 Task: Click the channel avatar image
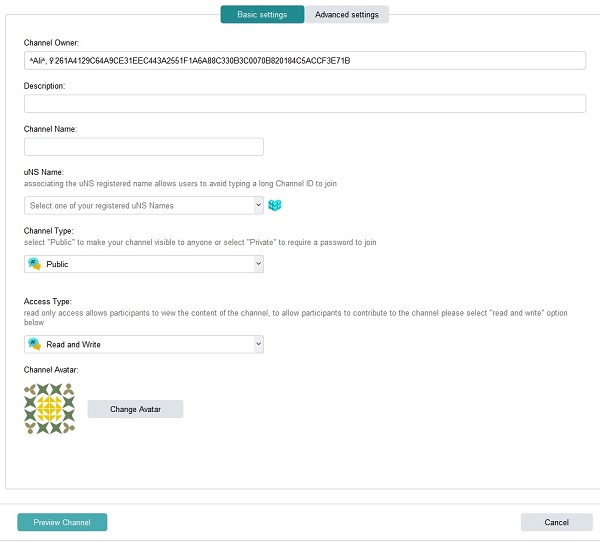click(49, 409)
